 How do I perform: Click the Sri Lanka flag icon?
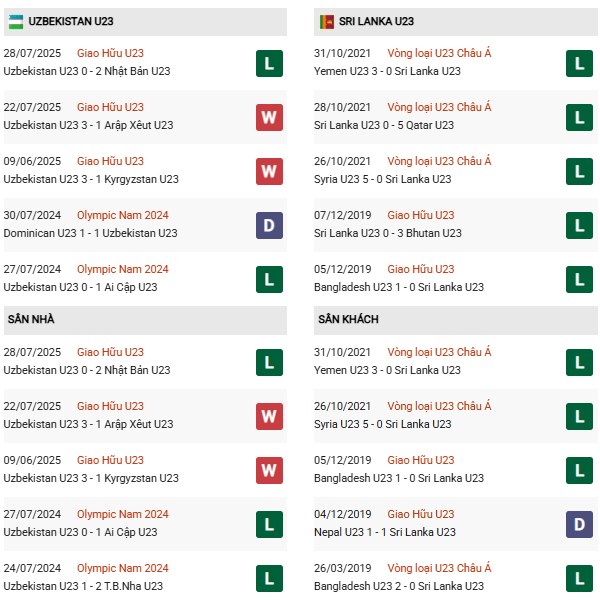pyautogui.click(x=327, y=21)
